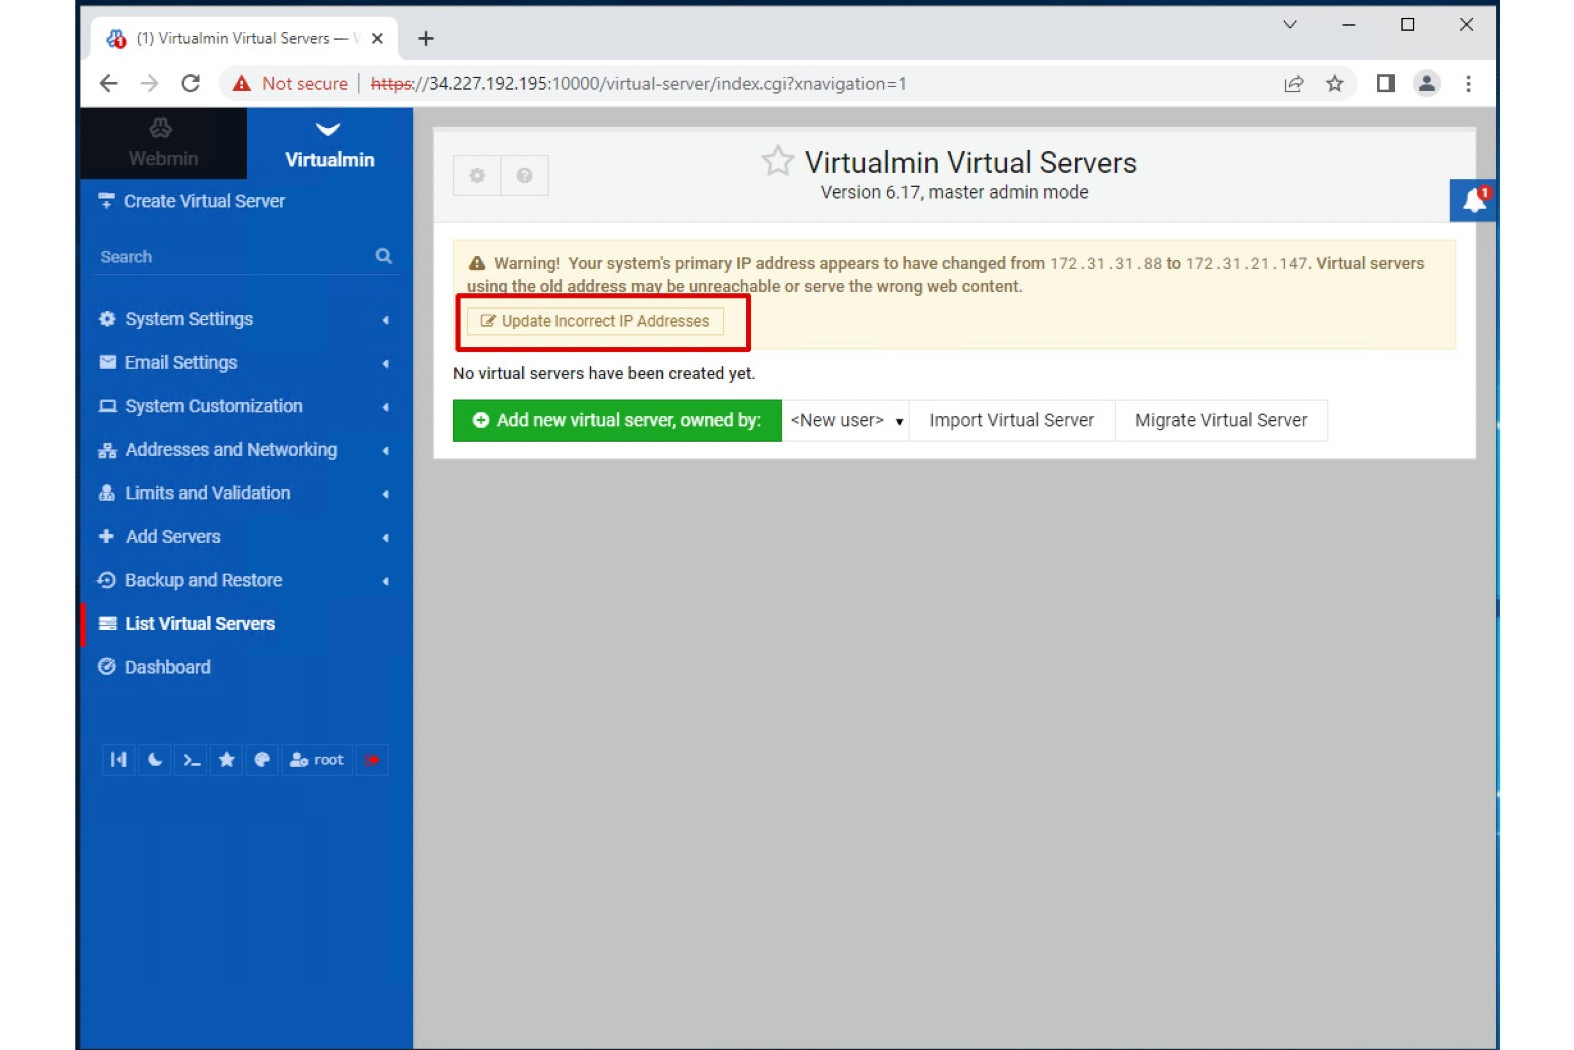Expand Addresses and Networking menu
This screenshot has width=1574, height=1050.
pyautogui.click(x=245, y=450)
